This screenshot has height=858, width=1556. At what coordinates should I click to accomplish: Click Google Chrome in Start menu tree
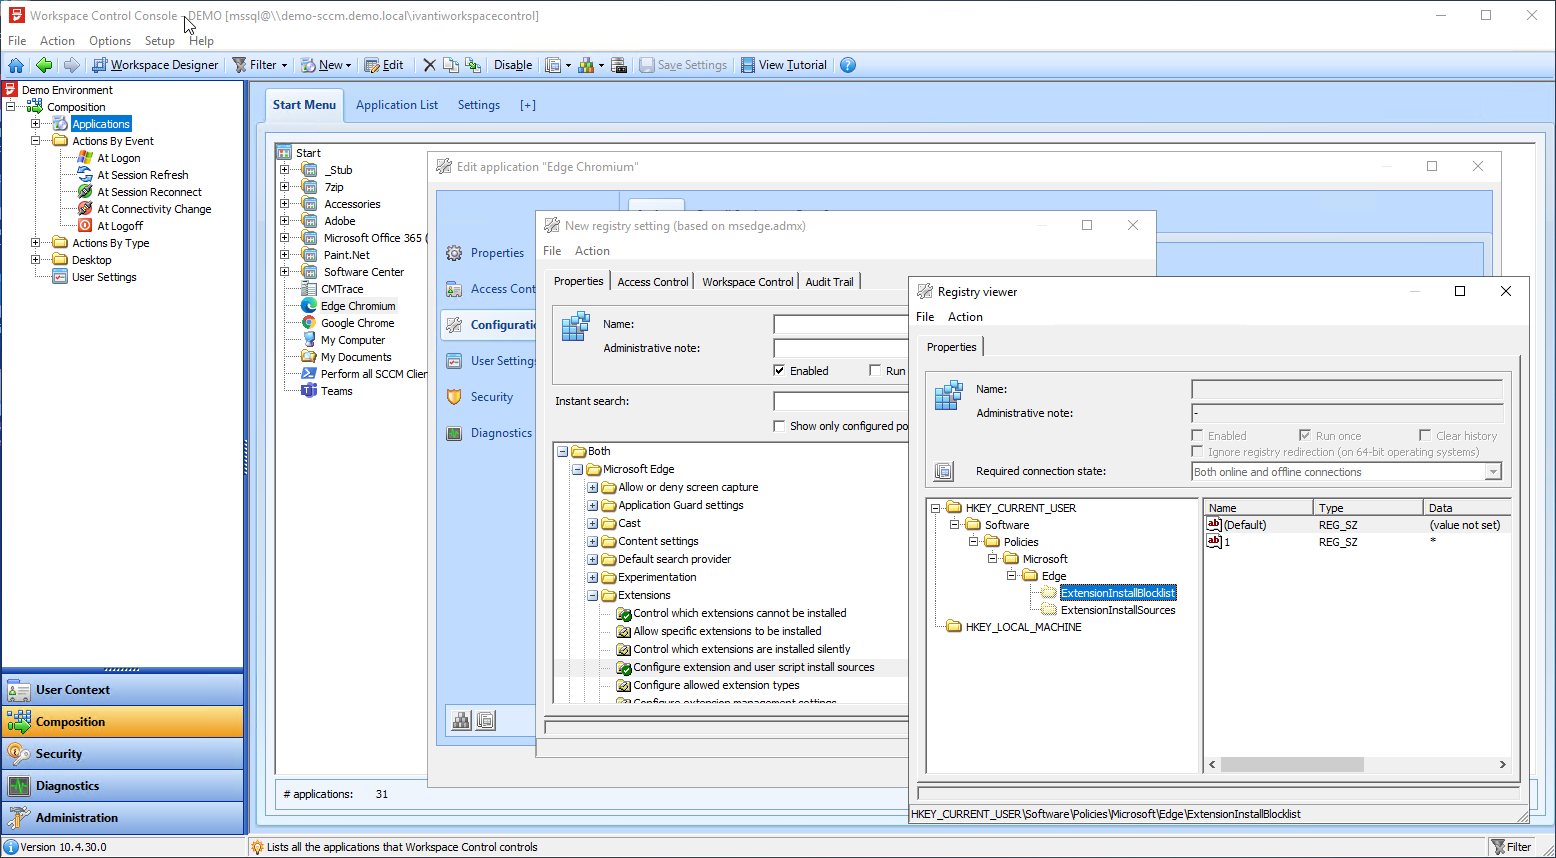[x=357, y=323]
